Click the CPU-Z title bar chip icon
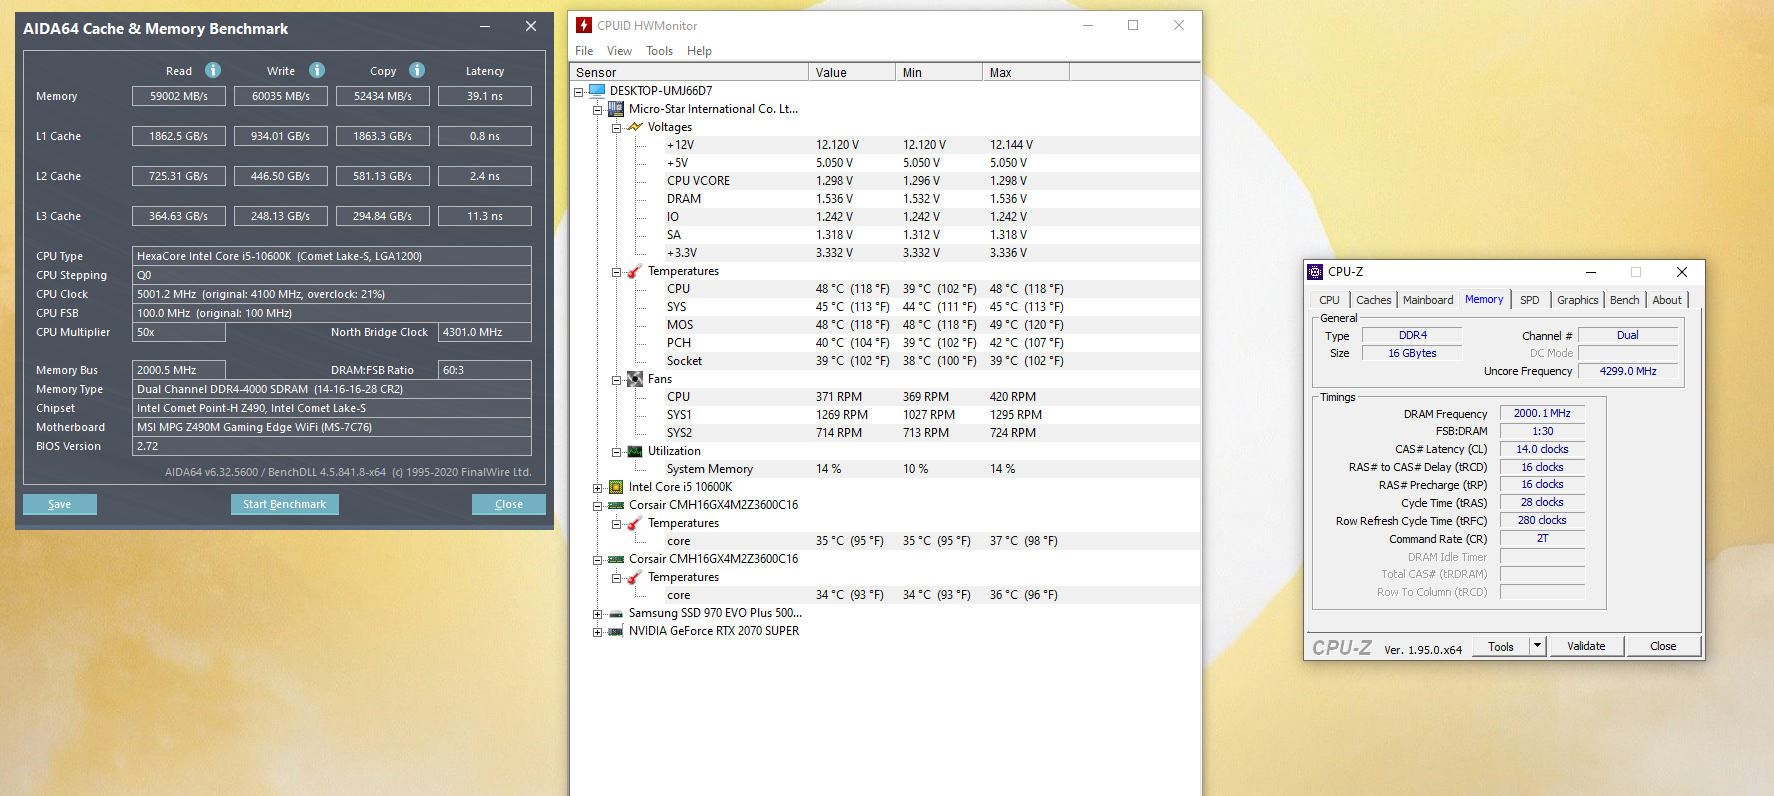Image resolution: width=1774 pixels, height=796 pixels. [1315, 271]
